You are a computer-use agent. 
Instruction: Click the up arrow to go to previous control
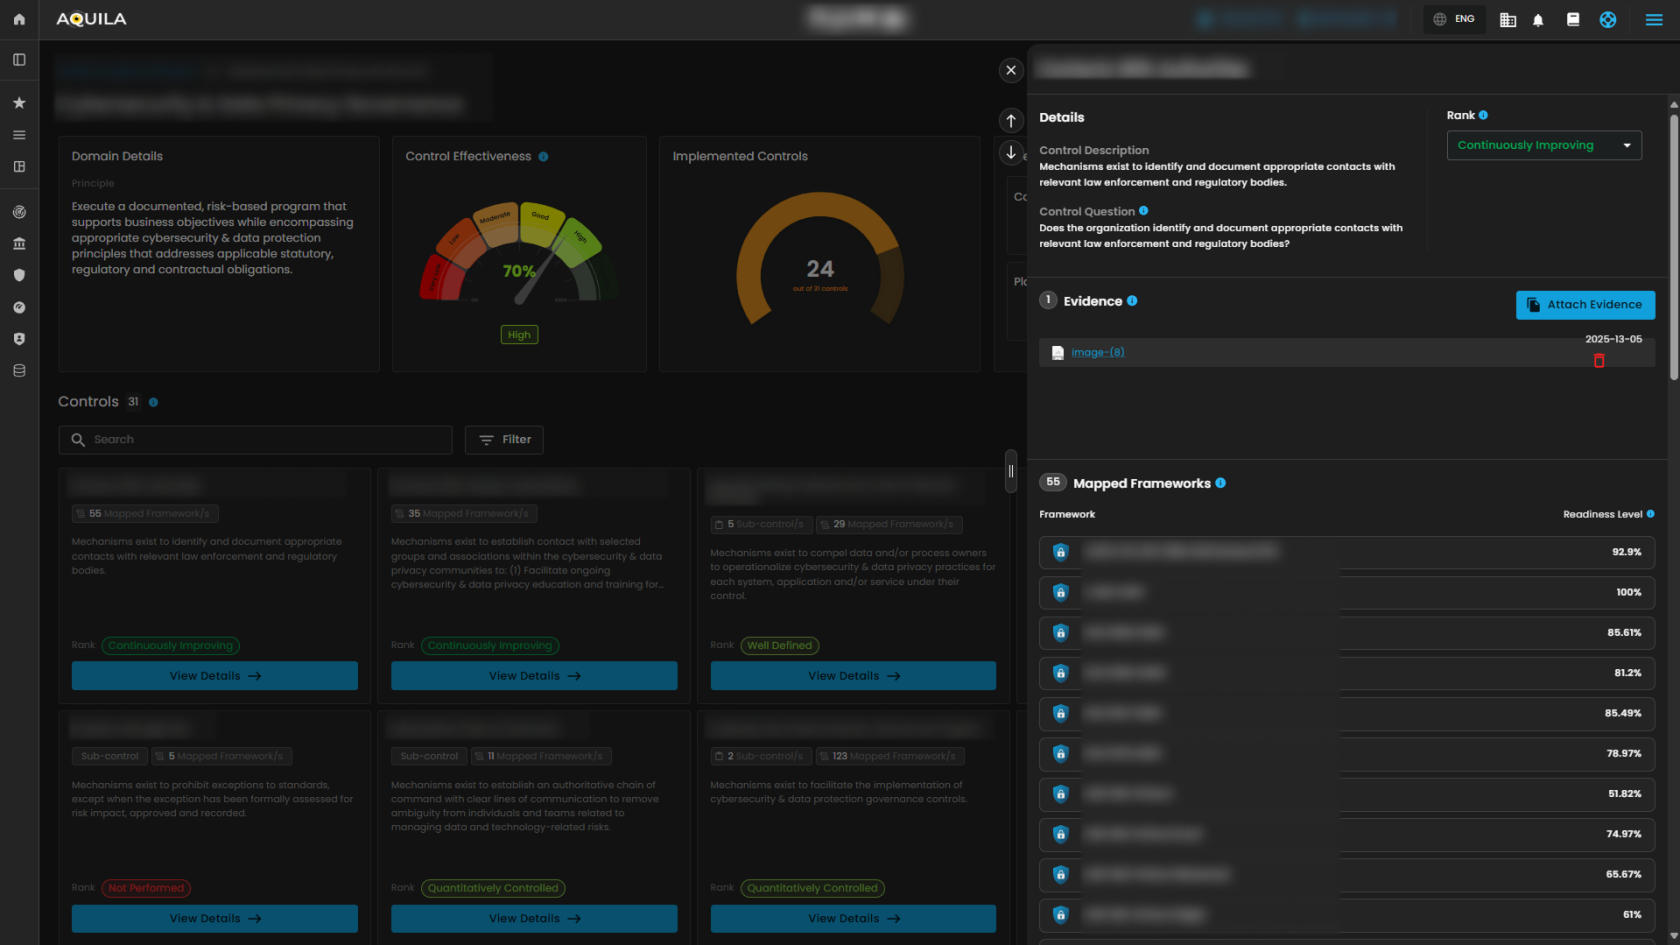click(1011, 120)
